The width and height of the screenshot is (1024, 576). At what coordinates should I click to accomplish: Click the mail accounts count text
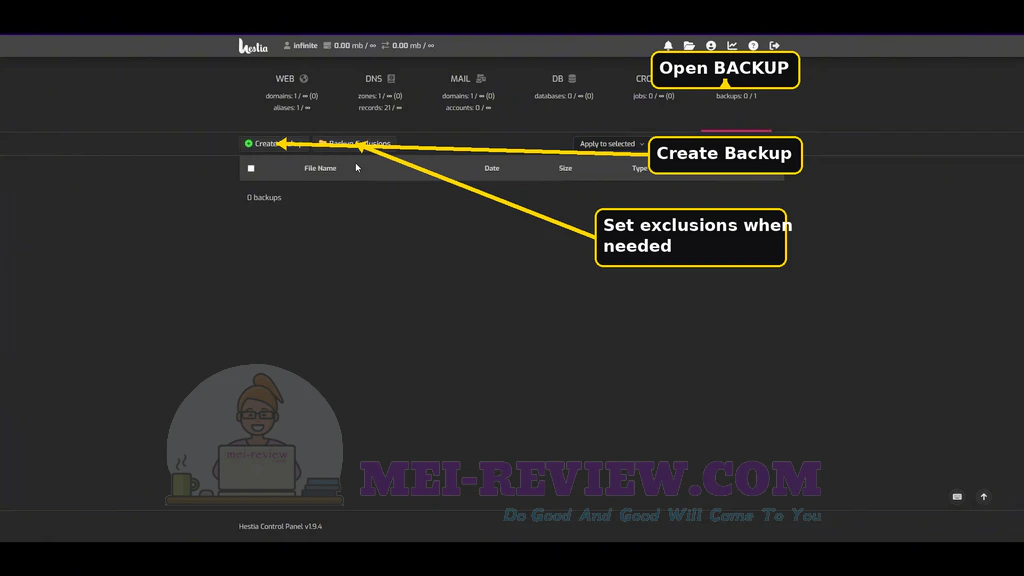click(468, 108)
